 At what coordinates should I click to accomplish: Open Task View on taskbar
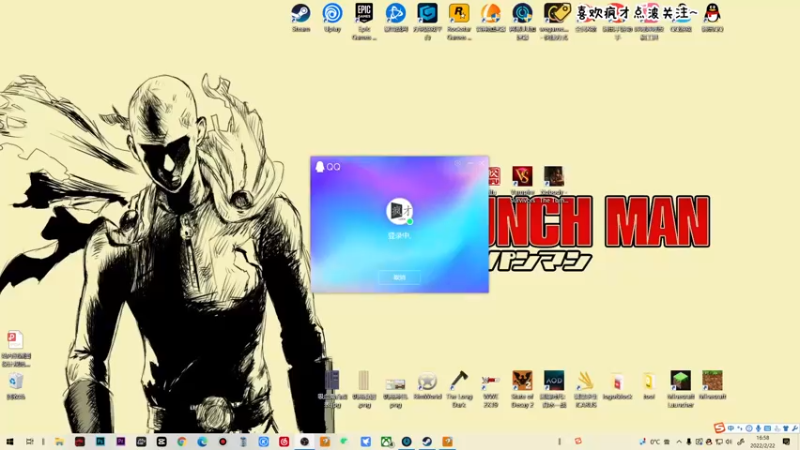tap(30, 442)
